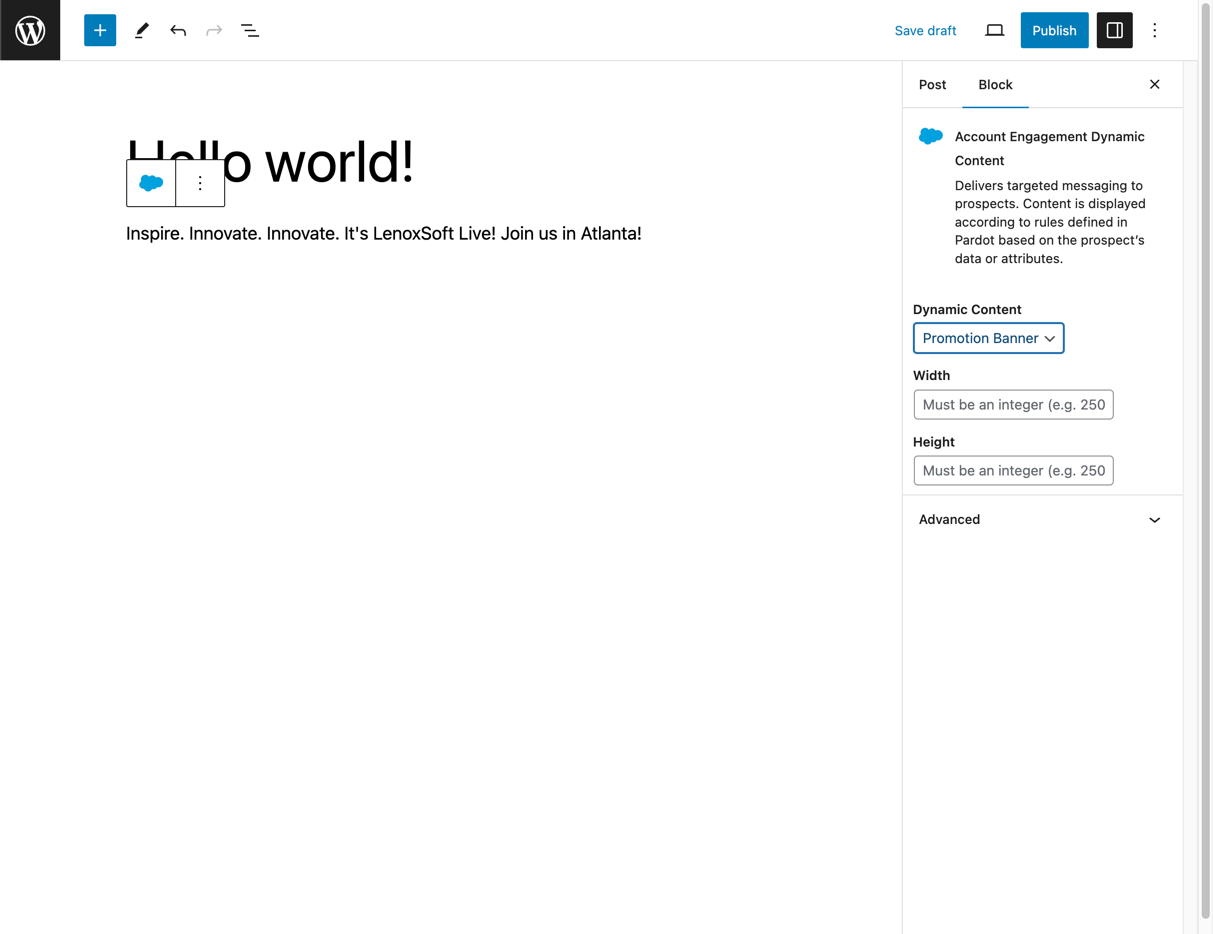
Task: Switch to the Post tab
Action: [x=932, y=85]
